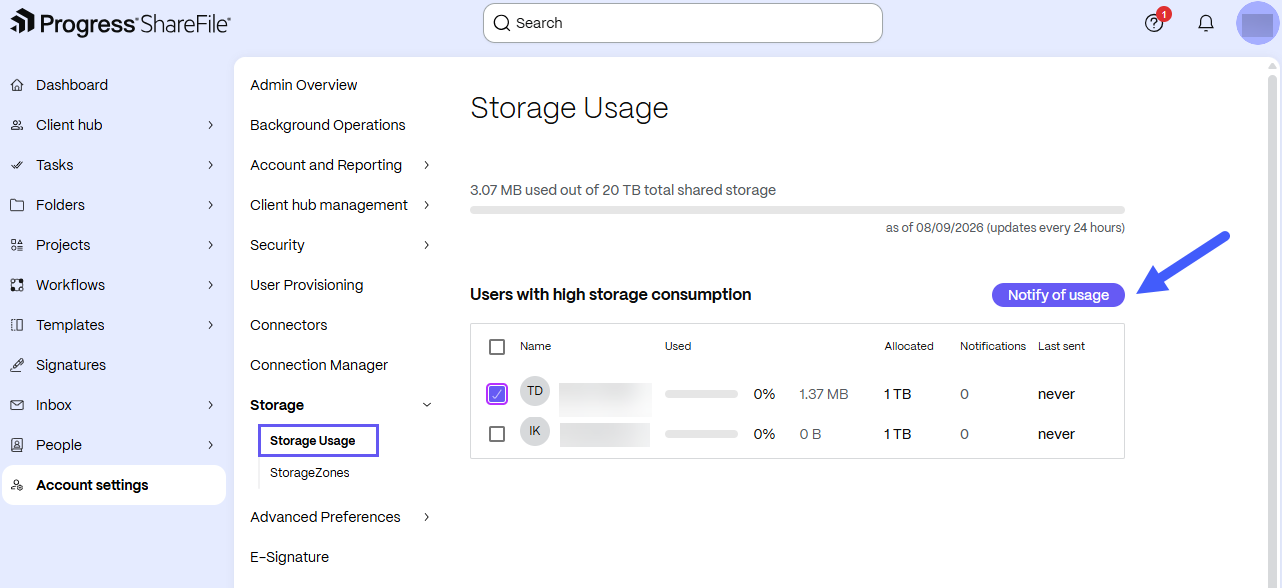Expand Advanced Preferences chevron
The height and width of the screenshot is (588, 1282).
[427, 517]
